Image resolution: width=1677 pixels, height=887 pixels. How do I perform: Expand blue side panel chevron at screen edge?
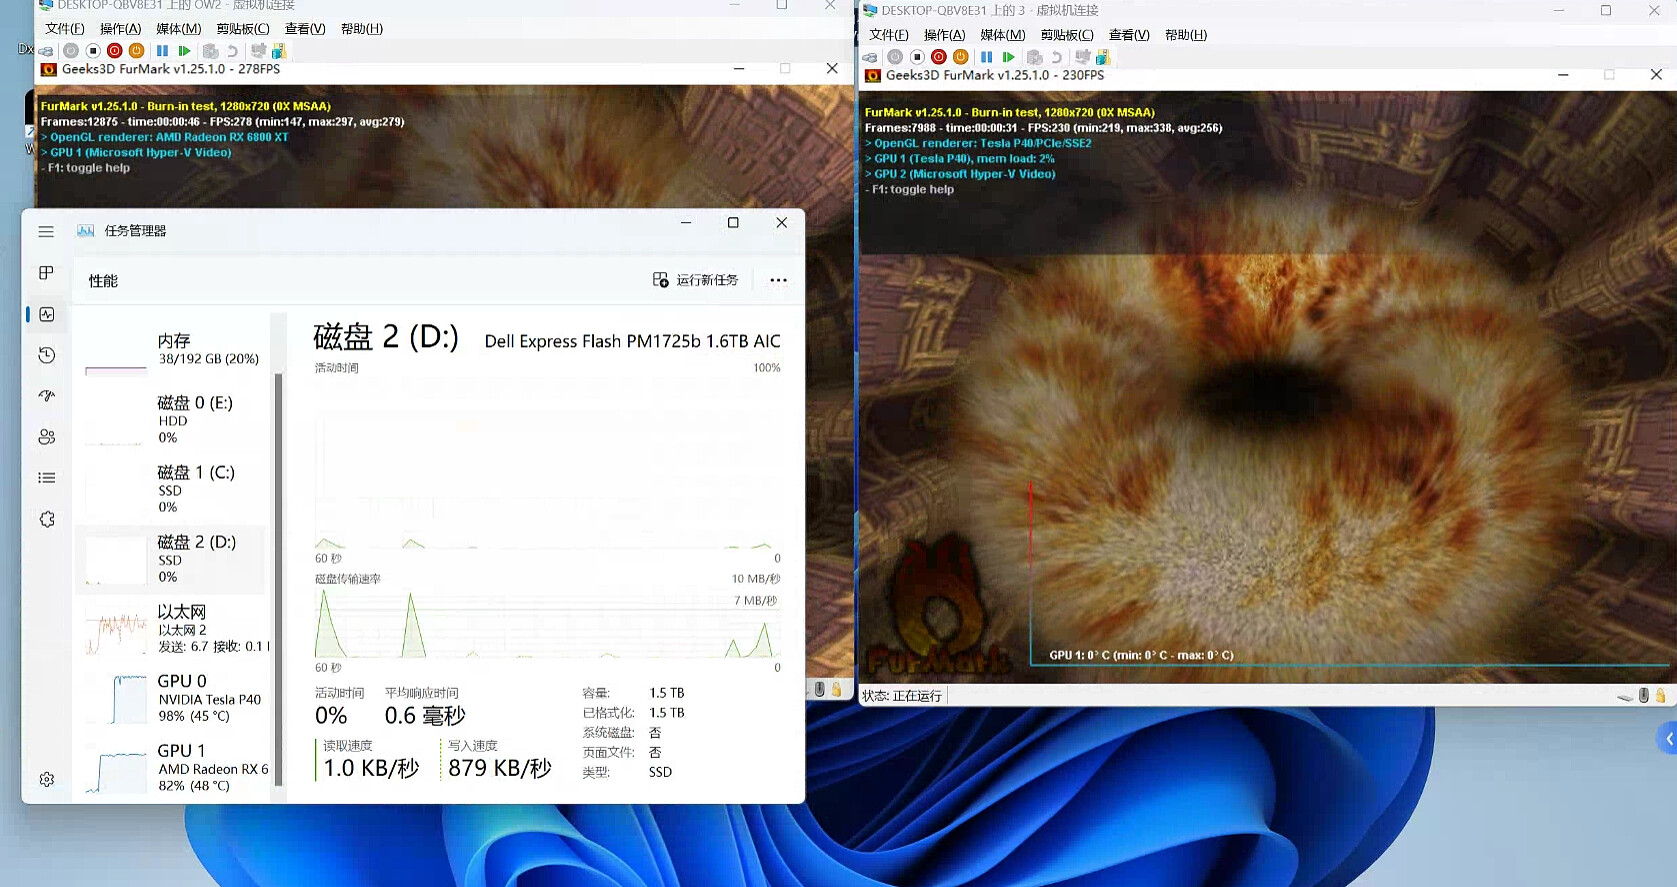tap(1668, 739)
